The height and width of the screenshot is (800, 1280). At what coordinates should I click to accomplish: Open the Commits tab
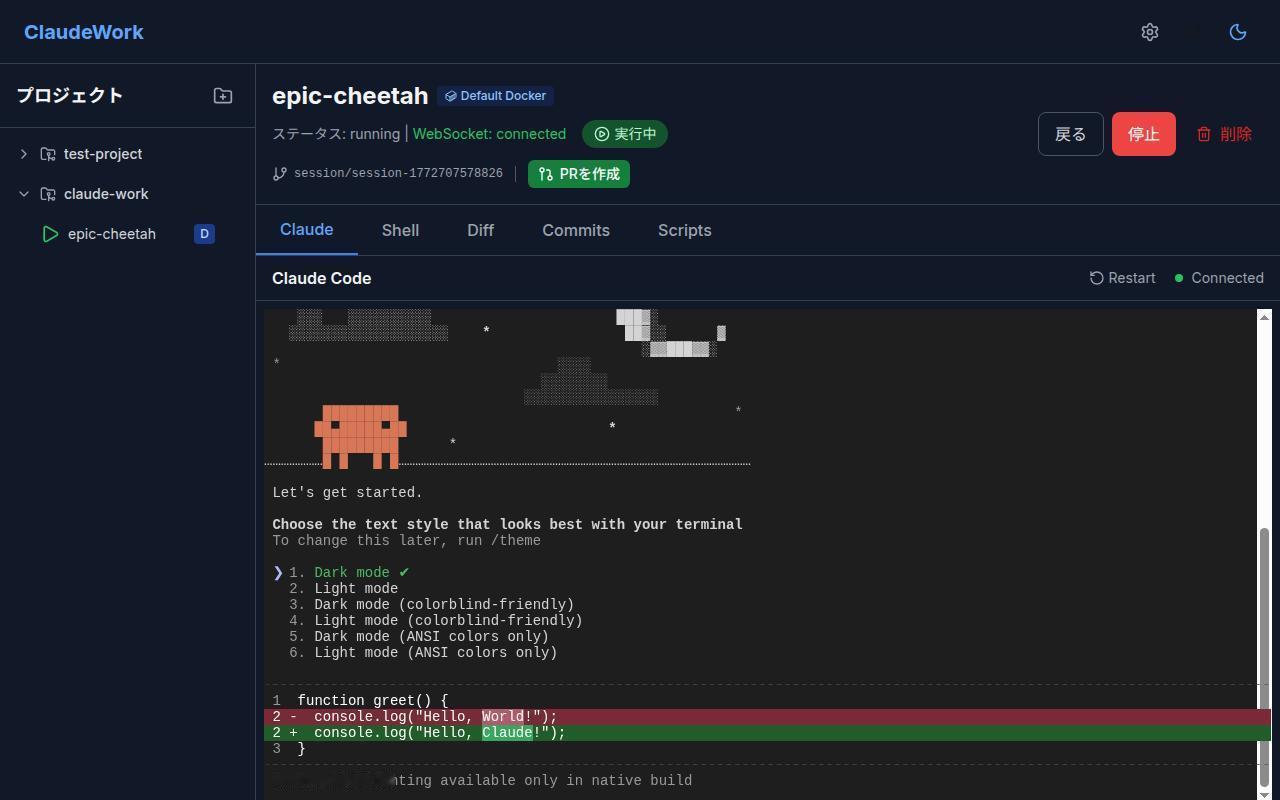[576, 230]
